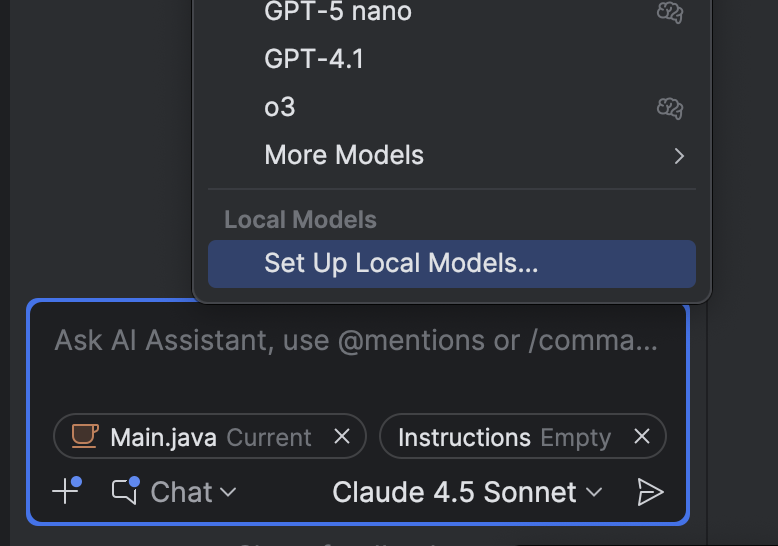Screen dimensions: 778x546
Task: Click Set Up Local Models...
Action: click(401, 263)
